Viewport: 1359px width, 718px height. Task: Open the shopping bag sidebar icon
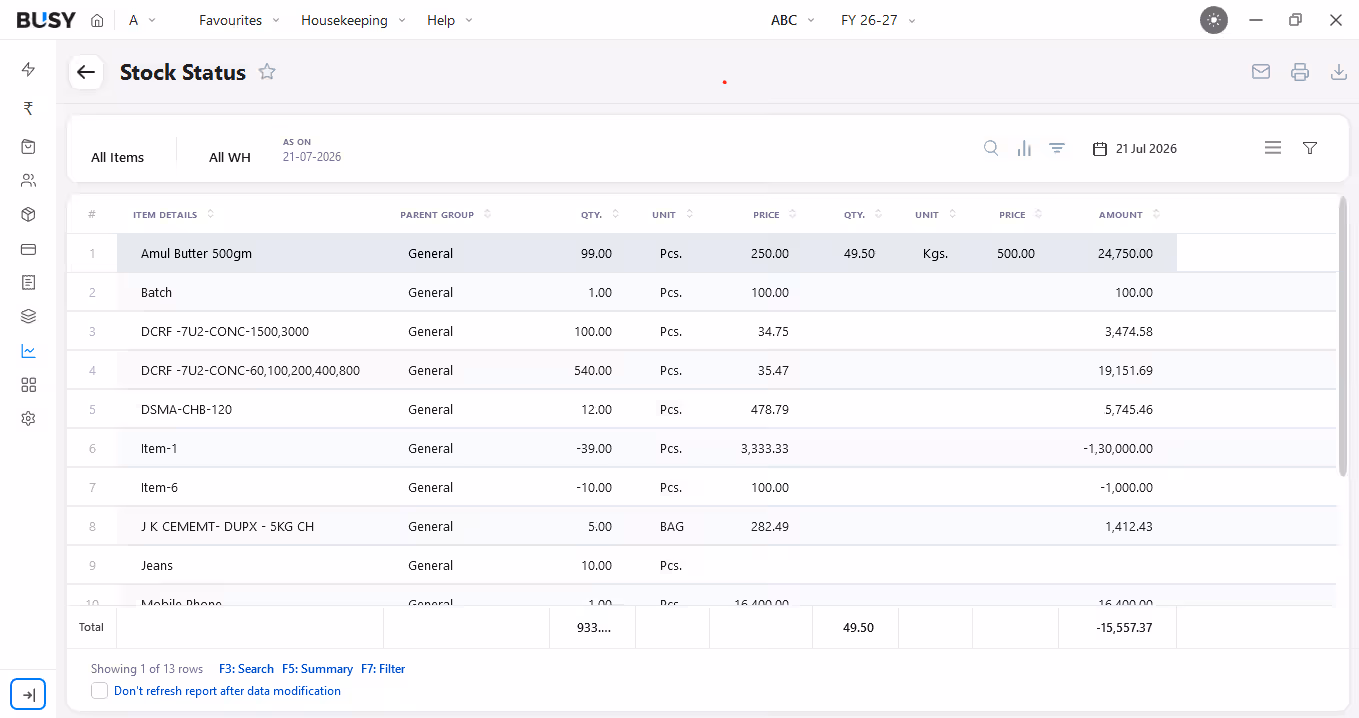(x=28, y=147)
